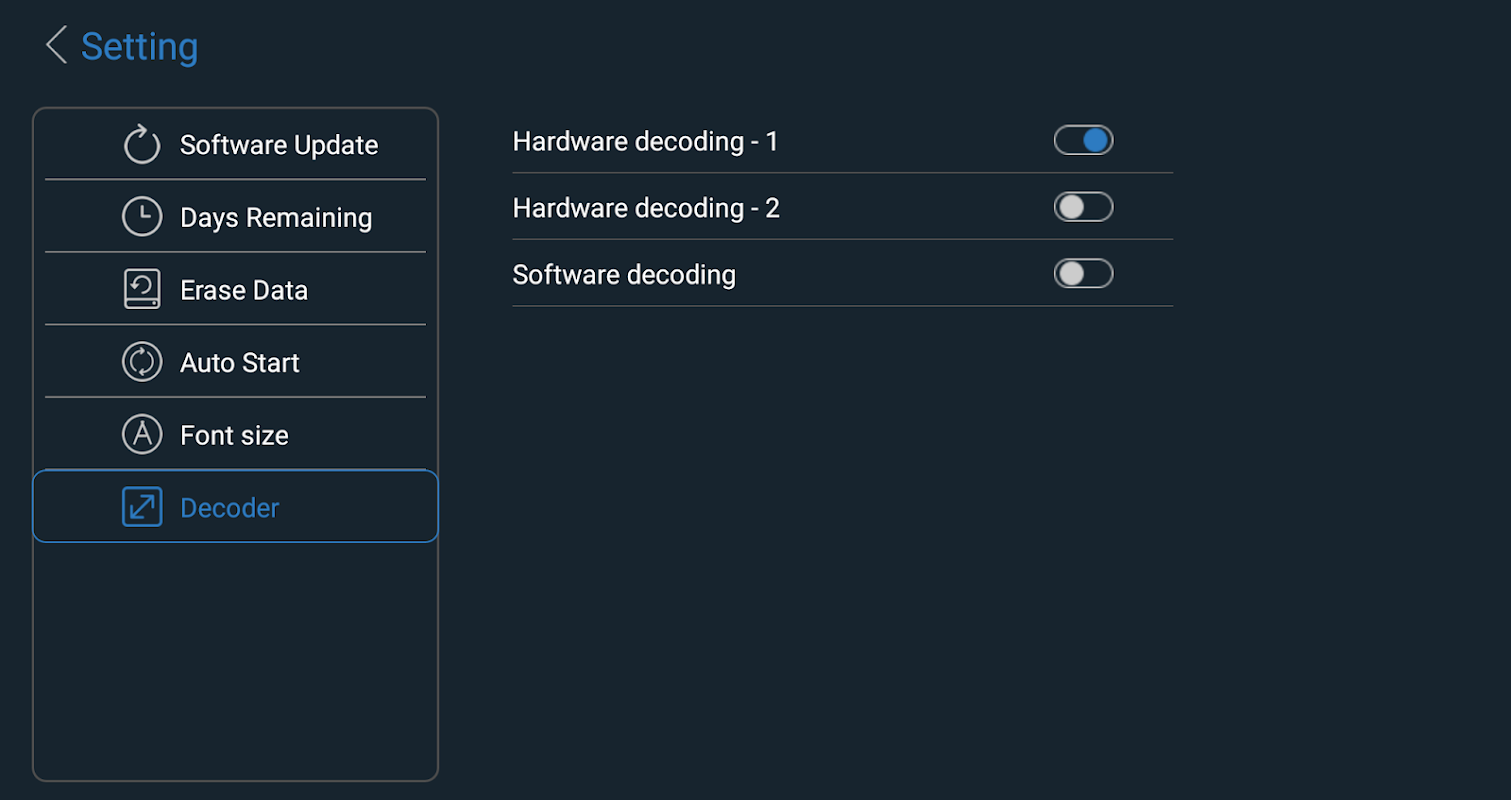The width and height of the screenshot is (1511, 800).
Task: Click the Software Update refresh icon
Action: (x=142, y=144)
